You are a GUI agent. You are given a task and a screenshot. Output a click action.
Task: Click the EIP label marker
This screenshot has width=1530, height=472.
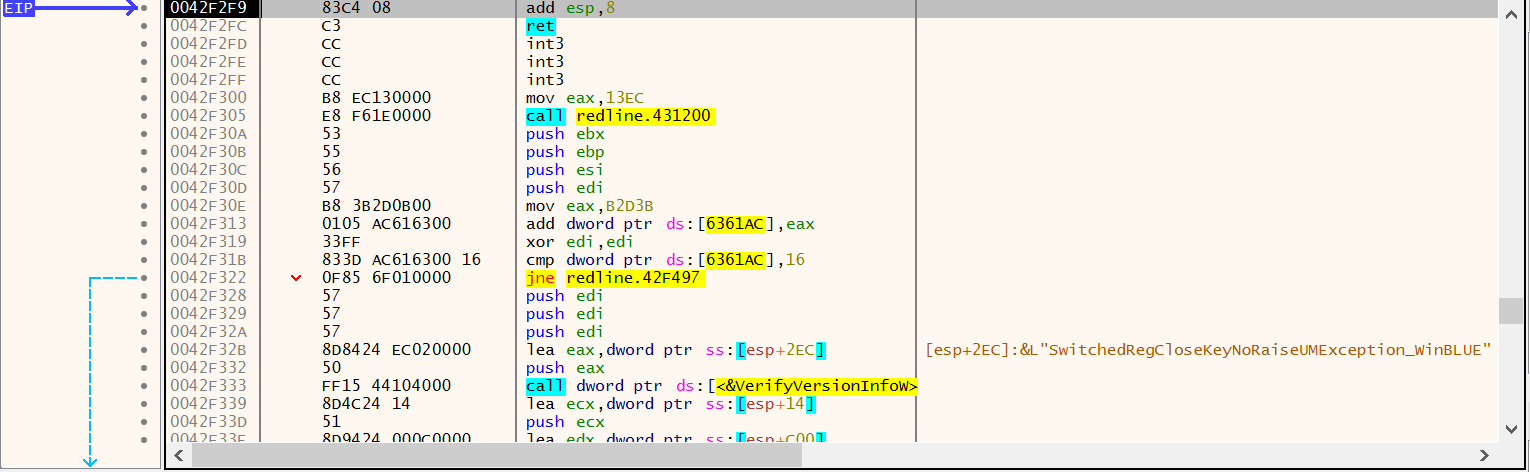(20, 8)
